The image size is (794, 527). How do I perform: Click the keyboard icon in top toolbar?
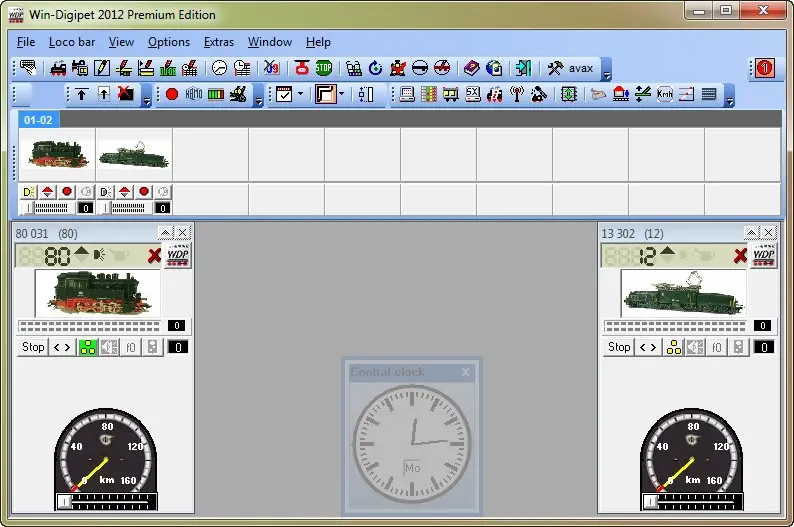click(28, 68)
